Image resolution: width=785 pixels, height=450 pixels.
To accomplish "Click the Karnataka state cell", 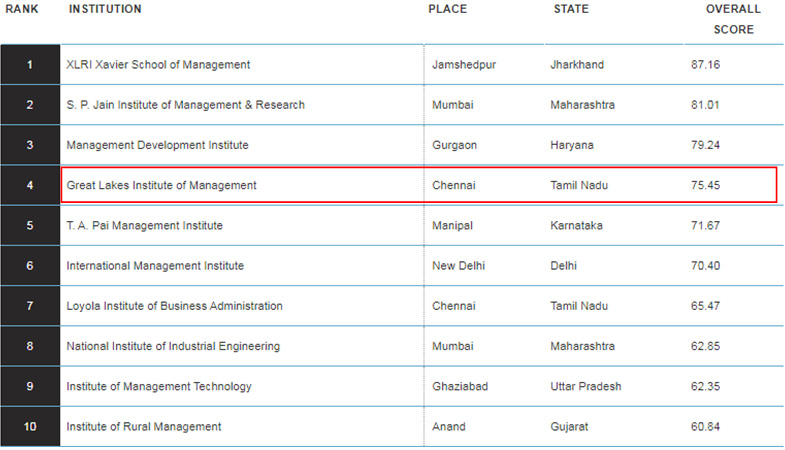I will [576, 226].
